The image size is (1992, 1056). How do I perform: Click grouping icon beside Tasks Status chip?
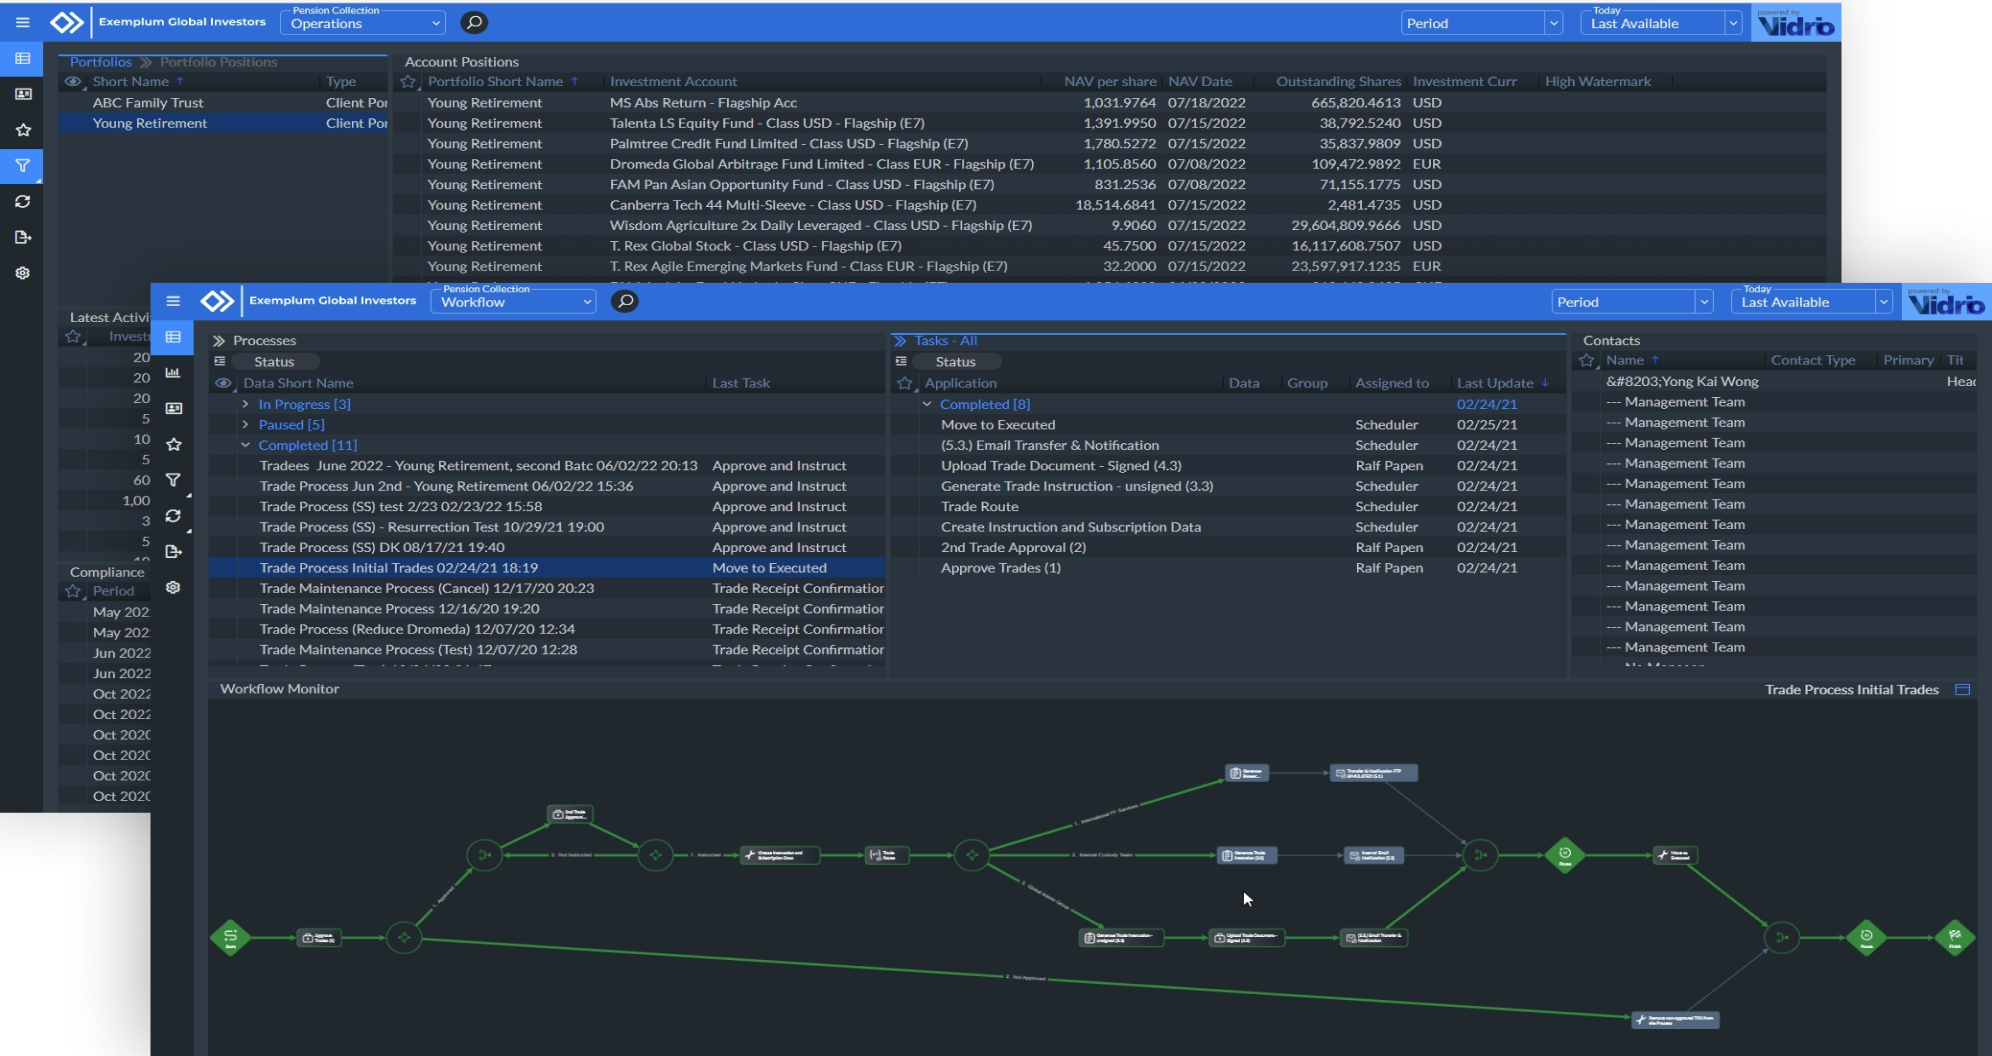tap(901, 362)
